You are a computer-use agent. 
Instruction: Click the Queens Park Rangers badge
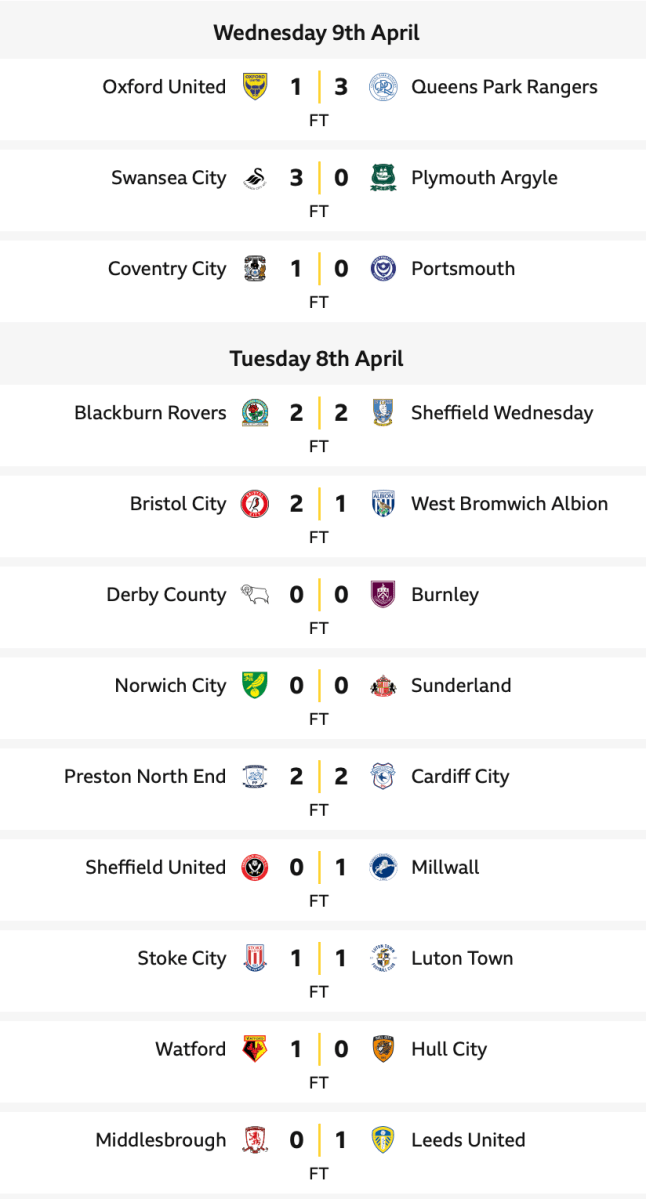382,87
